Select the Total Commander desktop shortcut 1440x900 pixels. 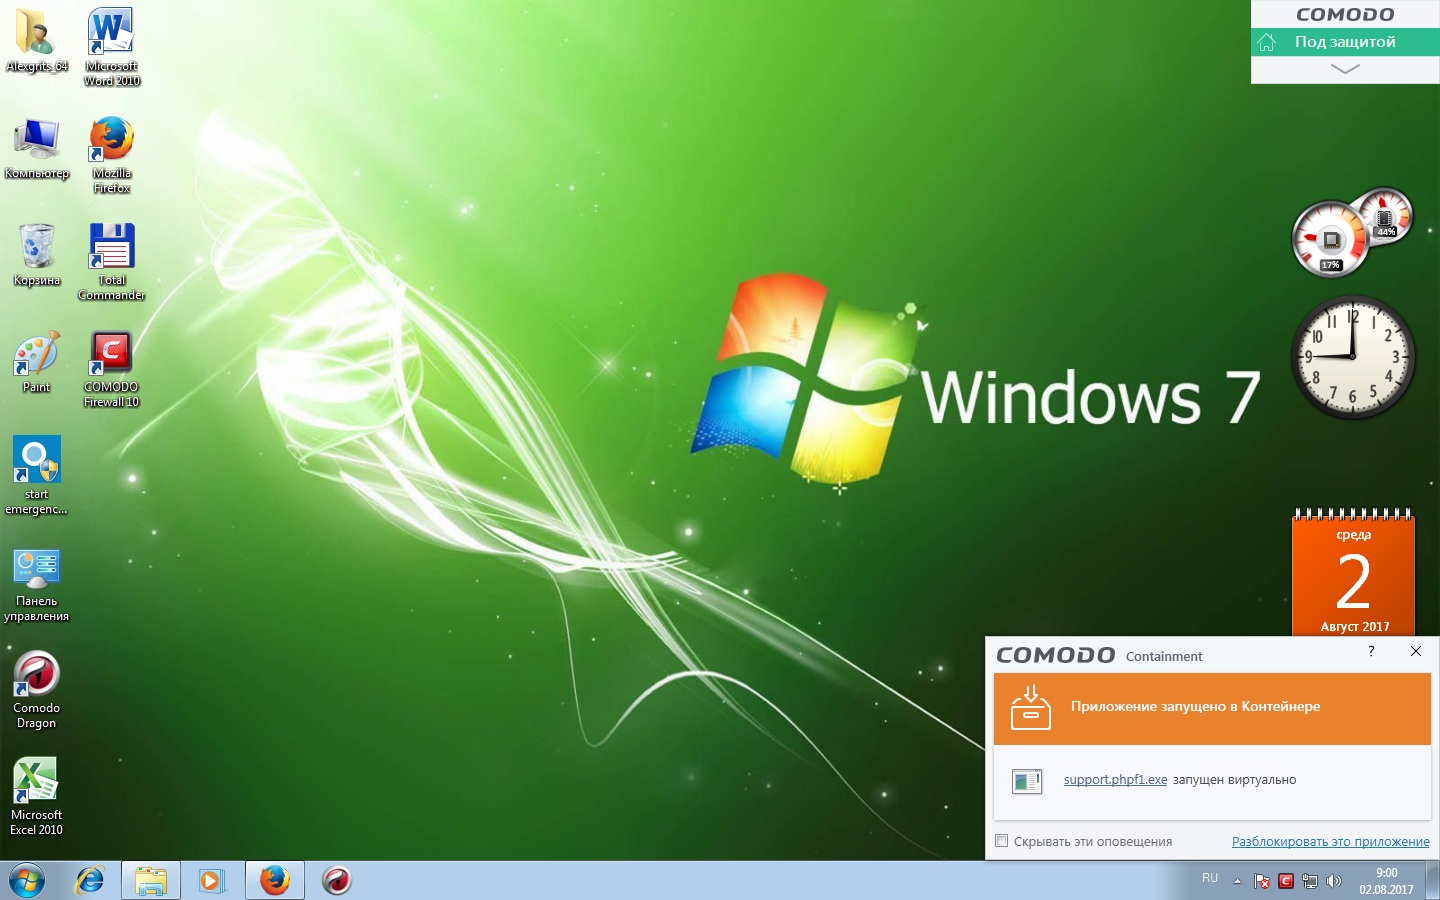pos(112,262)
